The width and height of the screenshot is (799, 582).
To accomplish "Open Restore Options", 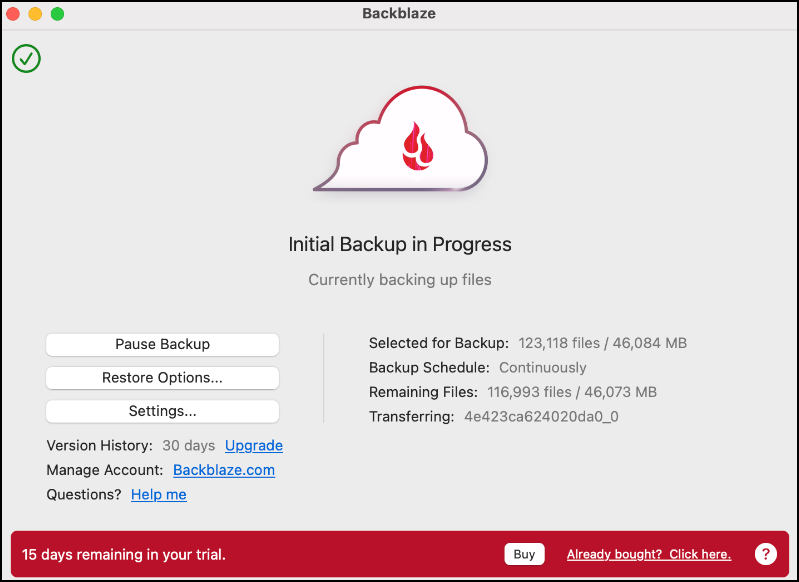I will [162, 378].
